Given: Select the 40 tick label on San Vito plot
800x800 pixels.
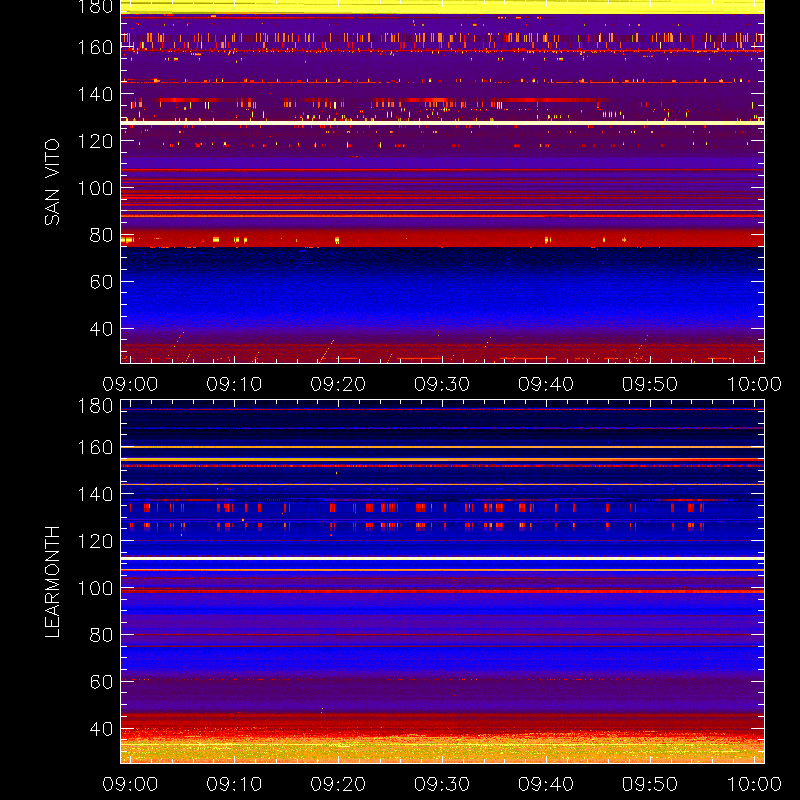Looking at the screenshot, I should (101, 329).
